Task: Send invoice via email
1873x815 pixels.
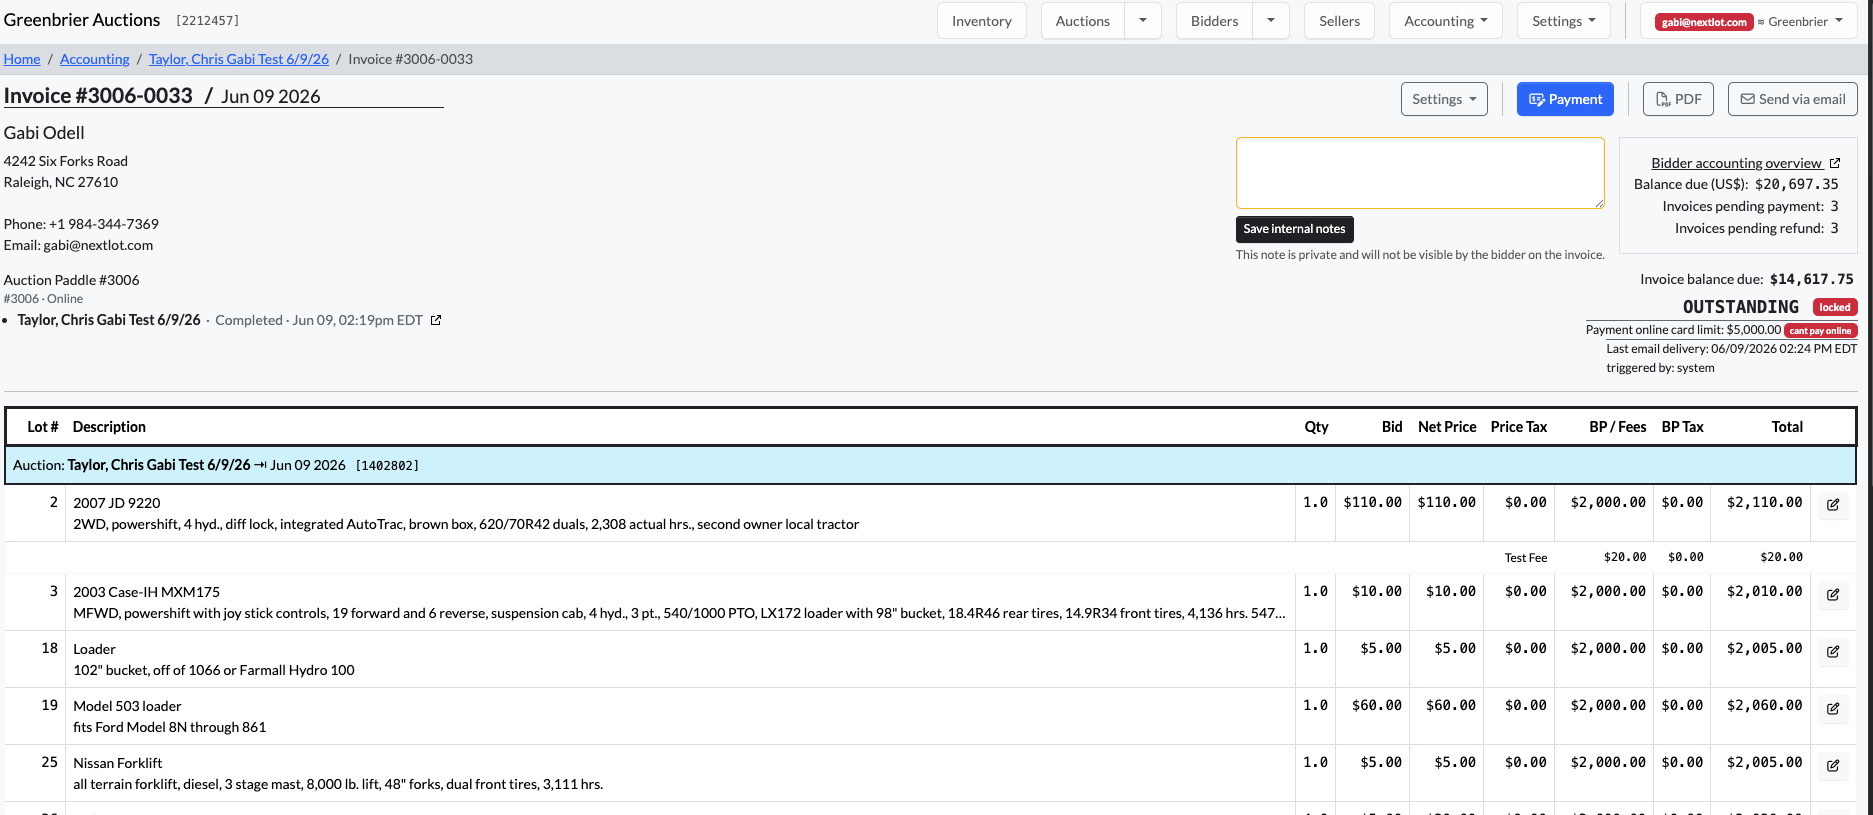Action: tap(1793, 99)
